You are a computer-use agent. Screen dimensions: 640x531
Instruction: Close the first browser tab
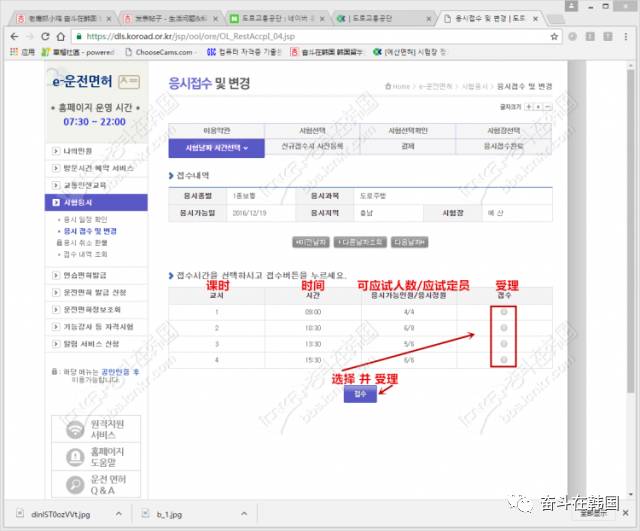point(109,19)
